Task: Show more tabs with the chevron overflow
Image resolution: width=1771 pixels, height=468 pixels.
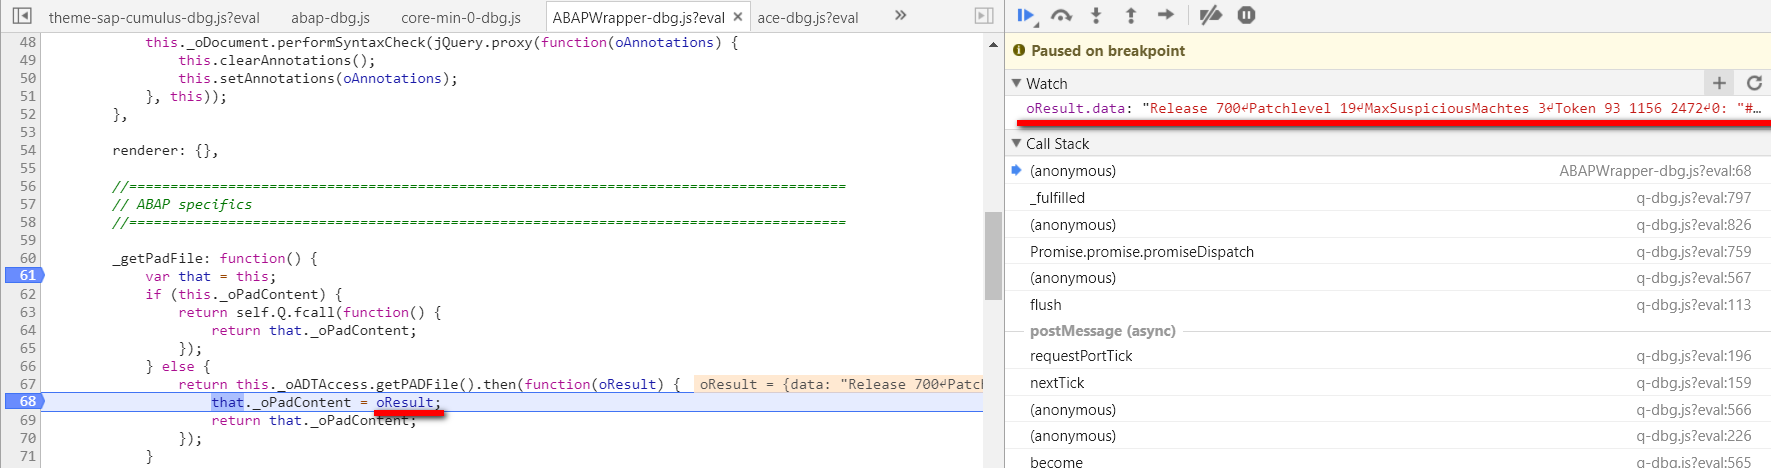Action: point(900,15)
